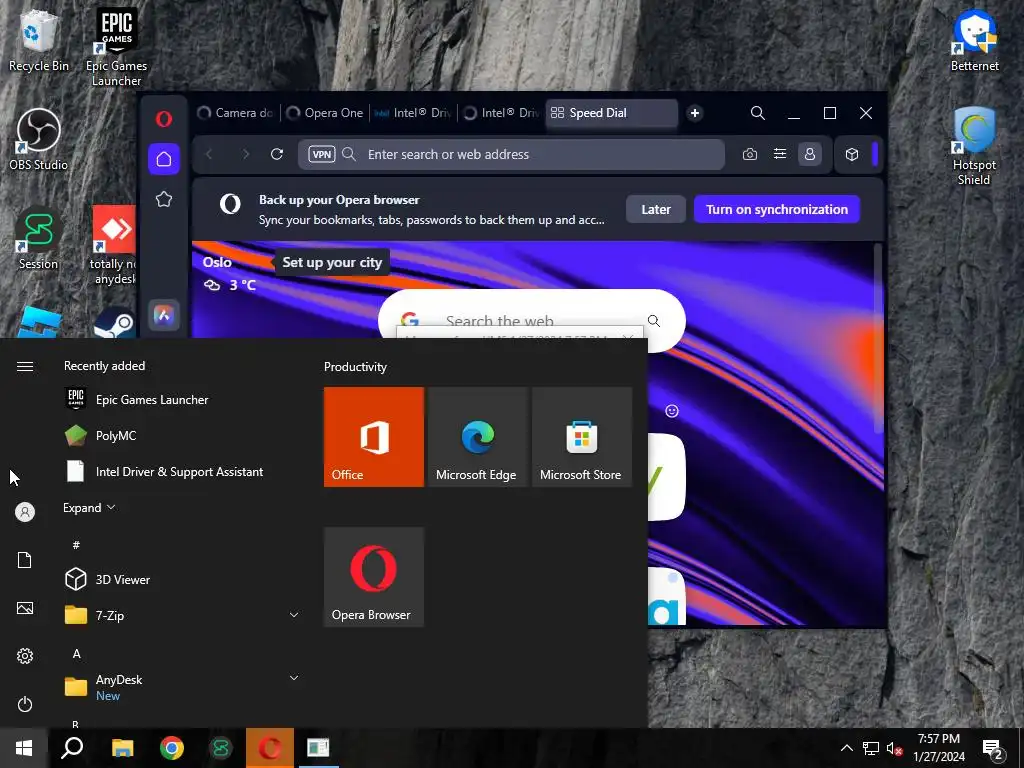Open Easy Setup sliders icon
The width and height of the screenshot is (1024, 768).
coord(780,154)
